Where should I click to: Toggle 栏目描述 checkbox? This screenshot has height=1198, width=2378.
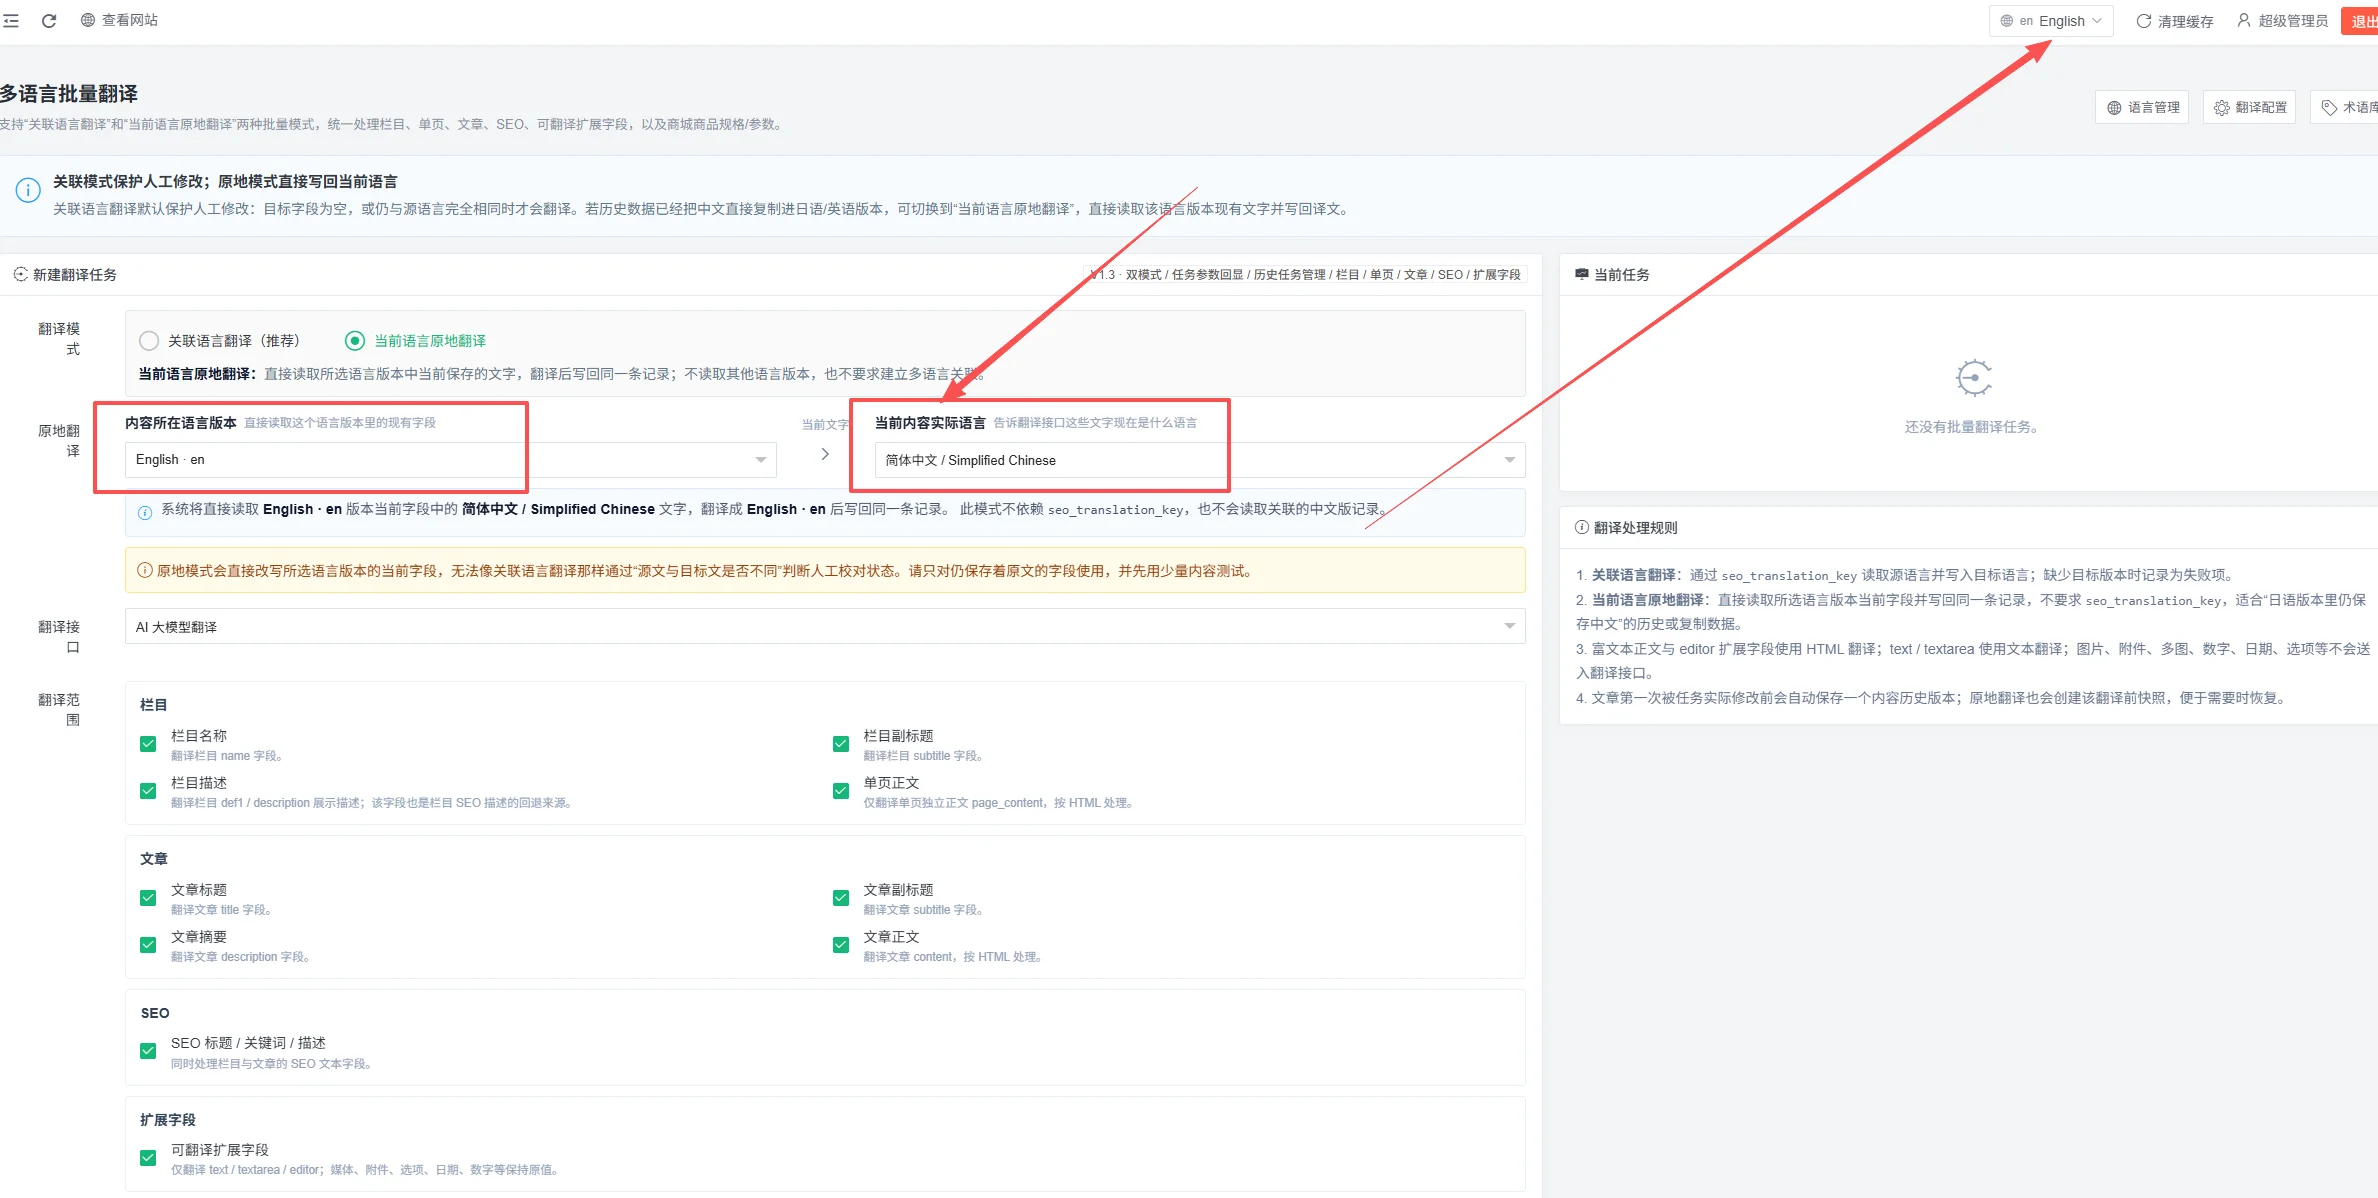[x=148, y=791]
